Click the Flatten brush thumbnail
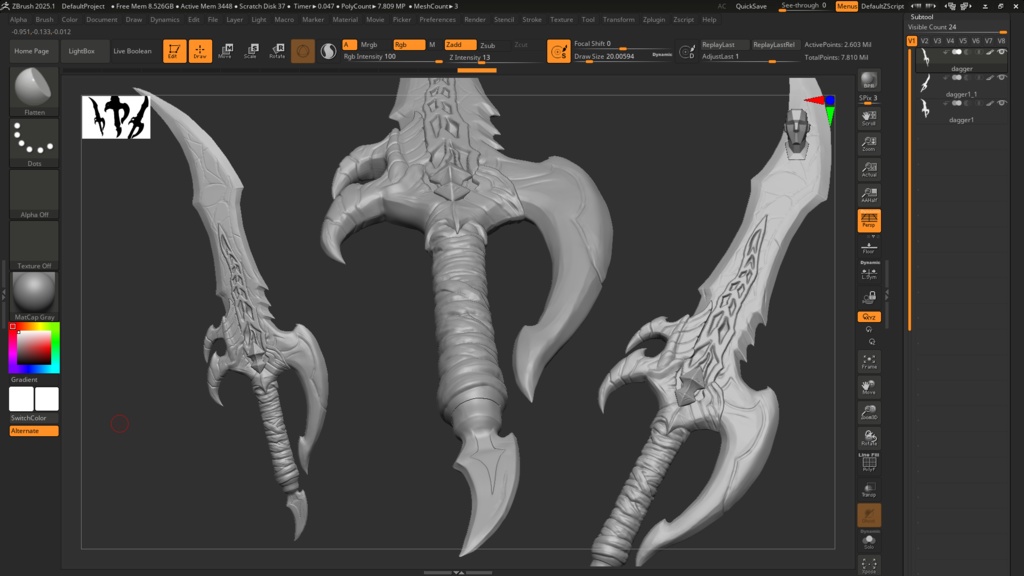 point(34,91)
